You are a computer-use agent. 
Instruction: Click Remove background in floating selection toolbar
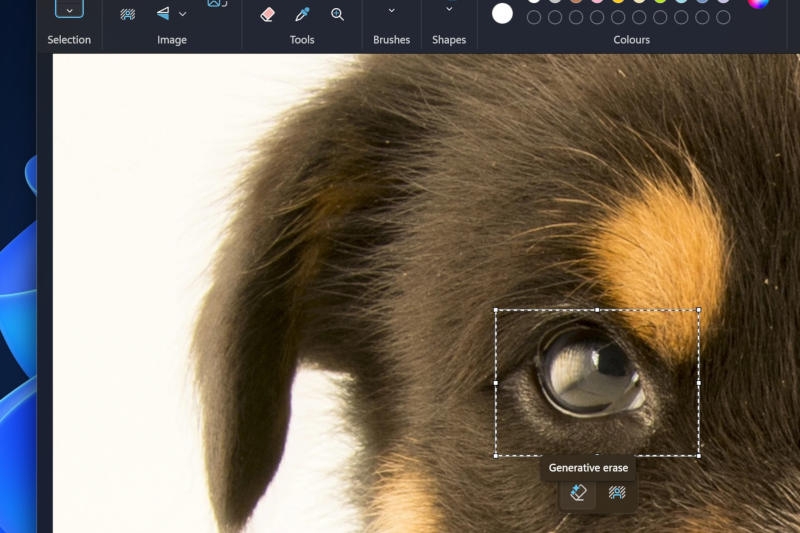(x=617, y=492)
